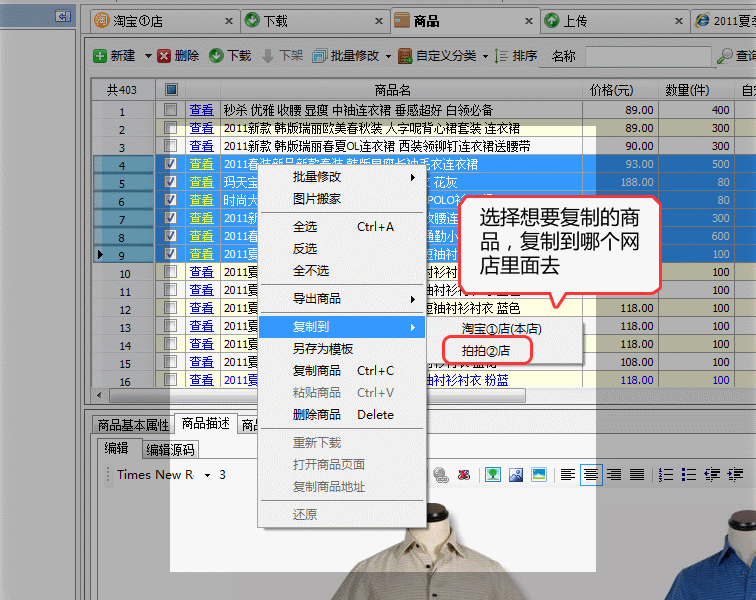Click the remove link icon
This screenshot has height=600, width=756.
[464, 475]
